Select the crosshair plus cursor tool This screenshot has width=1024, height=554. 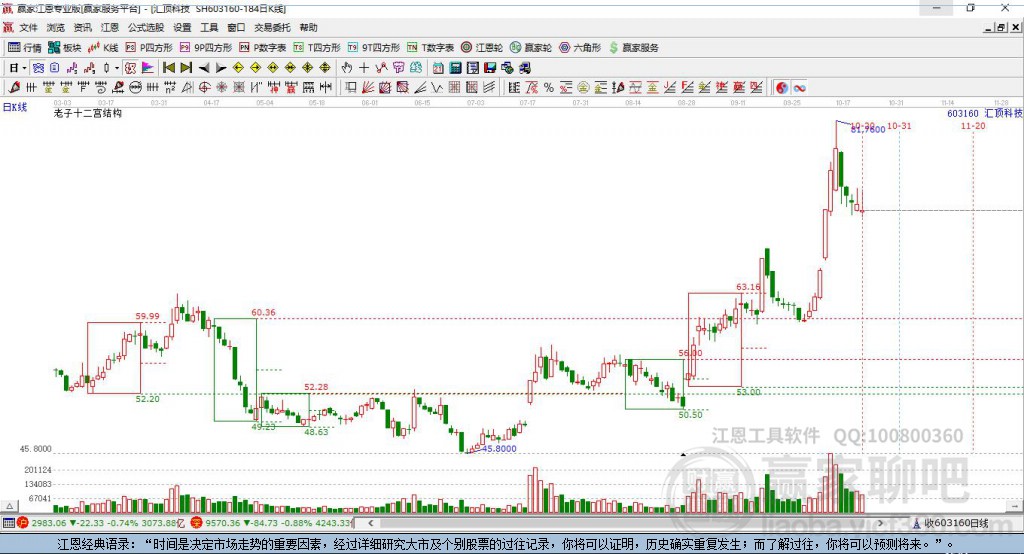[364, 68]
